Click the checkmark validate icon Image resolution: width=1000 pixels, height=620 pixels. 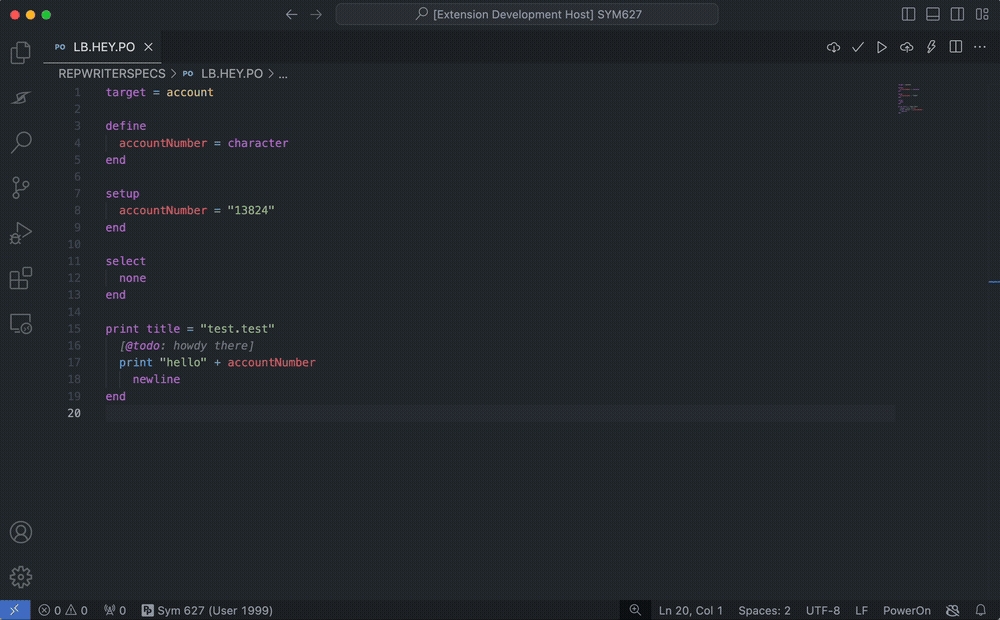pyautogui.click(x=858, y=47)
